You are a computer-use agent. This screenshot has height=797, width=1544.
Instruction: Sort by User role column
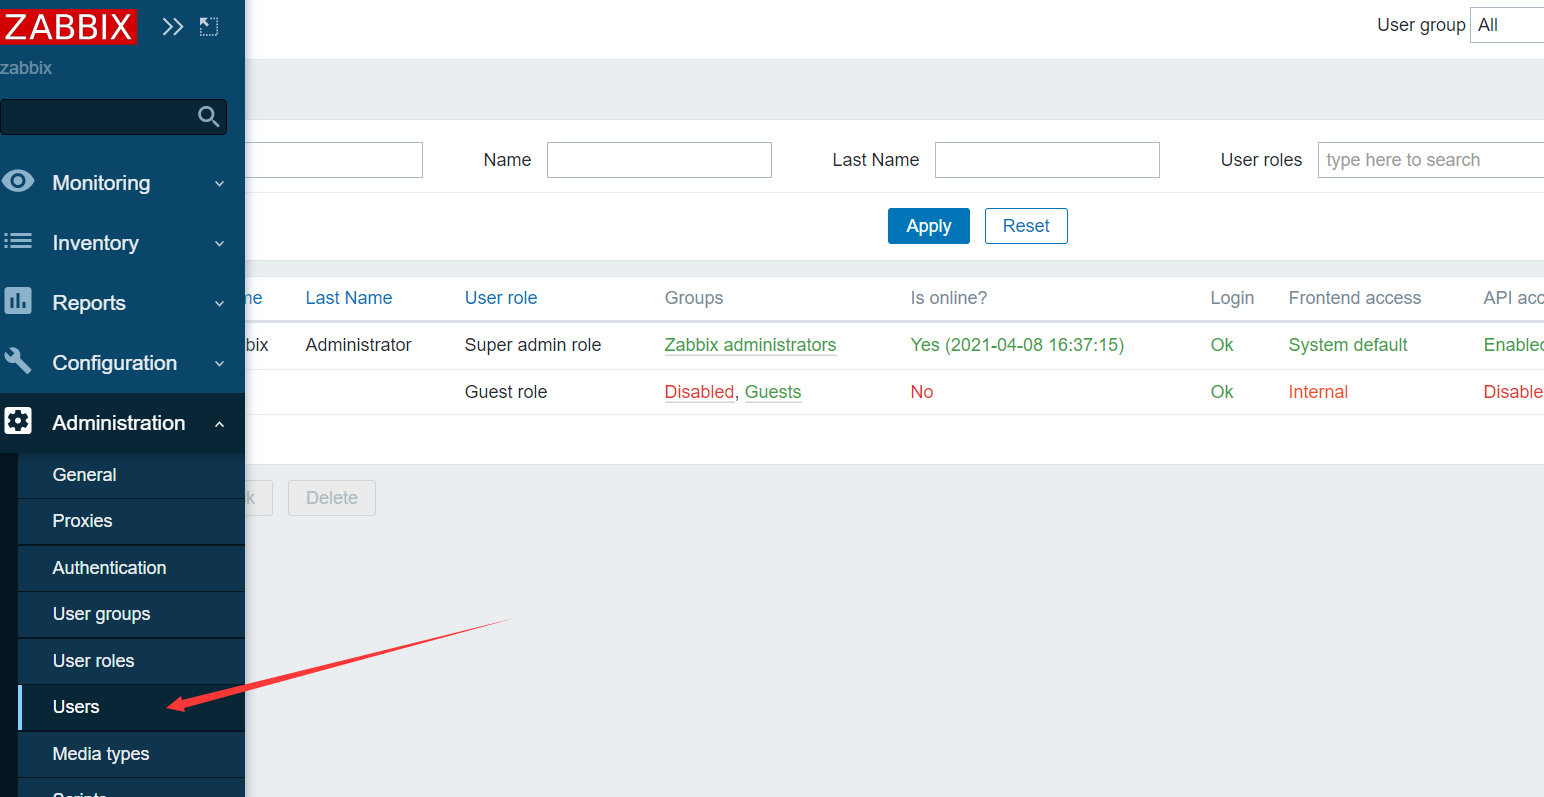click(x=501, y=298)
